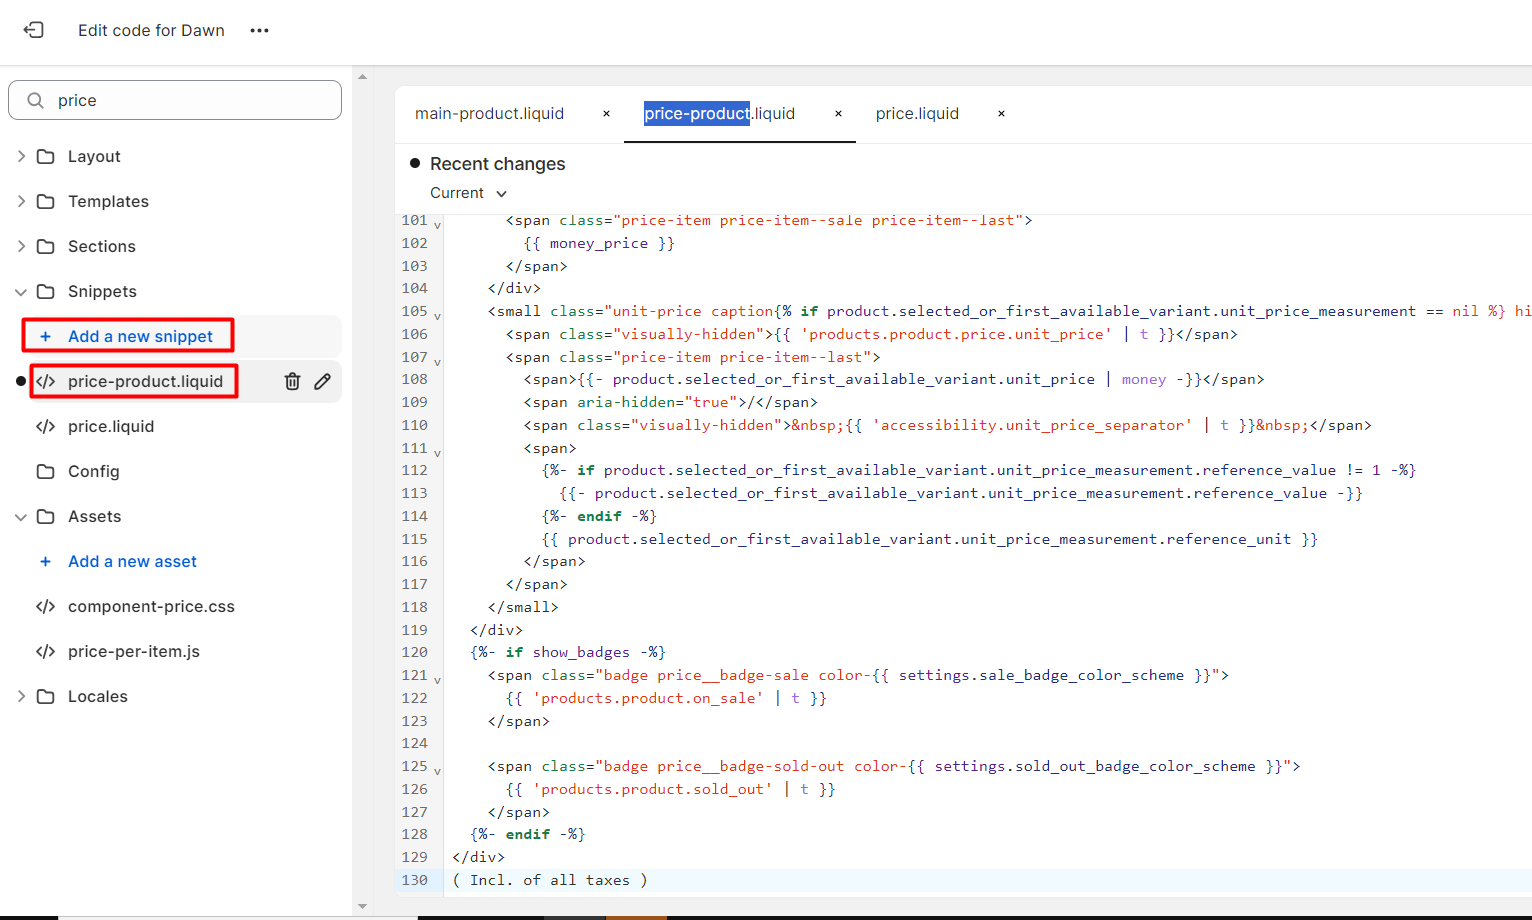Click the code icon beside price-per-item.js

[x=45, y=651]
